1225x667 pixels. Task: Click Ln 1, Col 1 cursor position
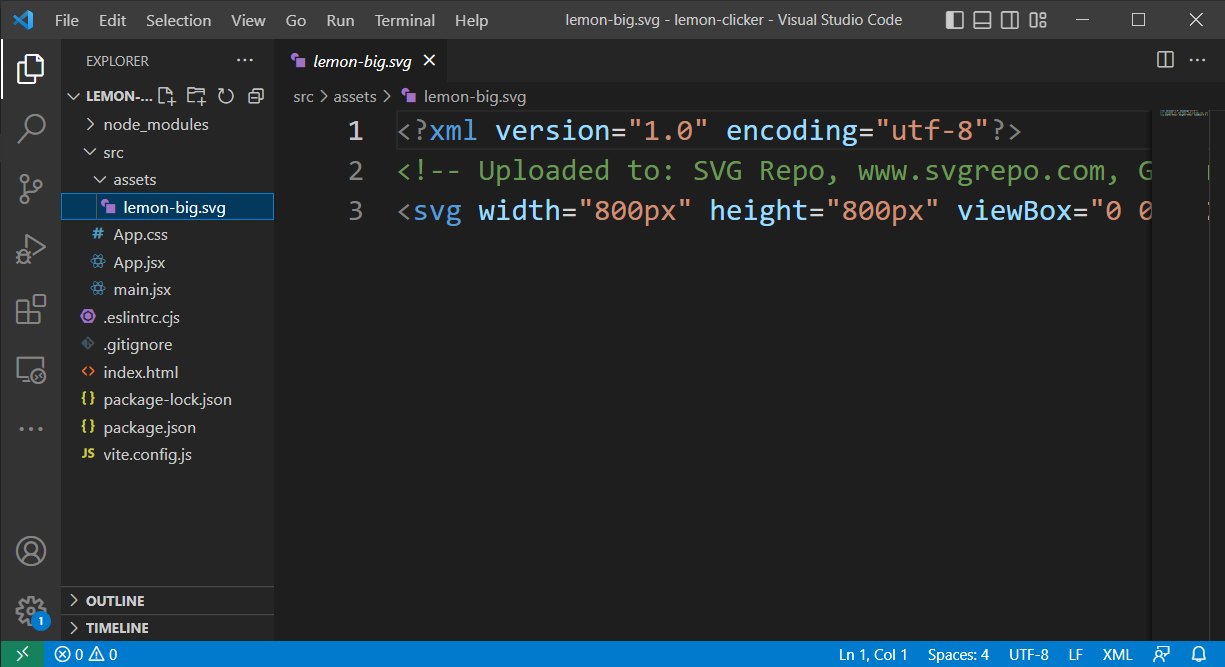click(873, 655)
